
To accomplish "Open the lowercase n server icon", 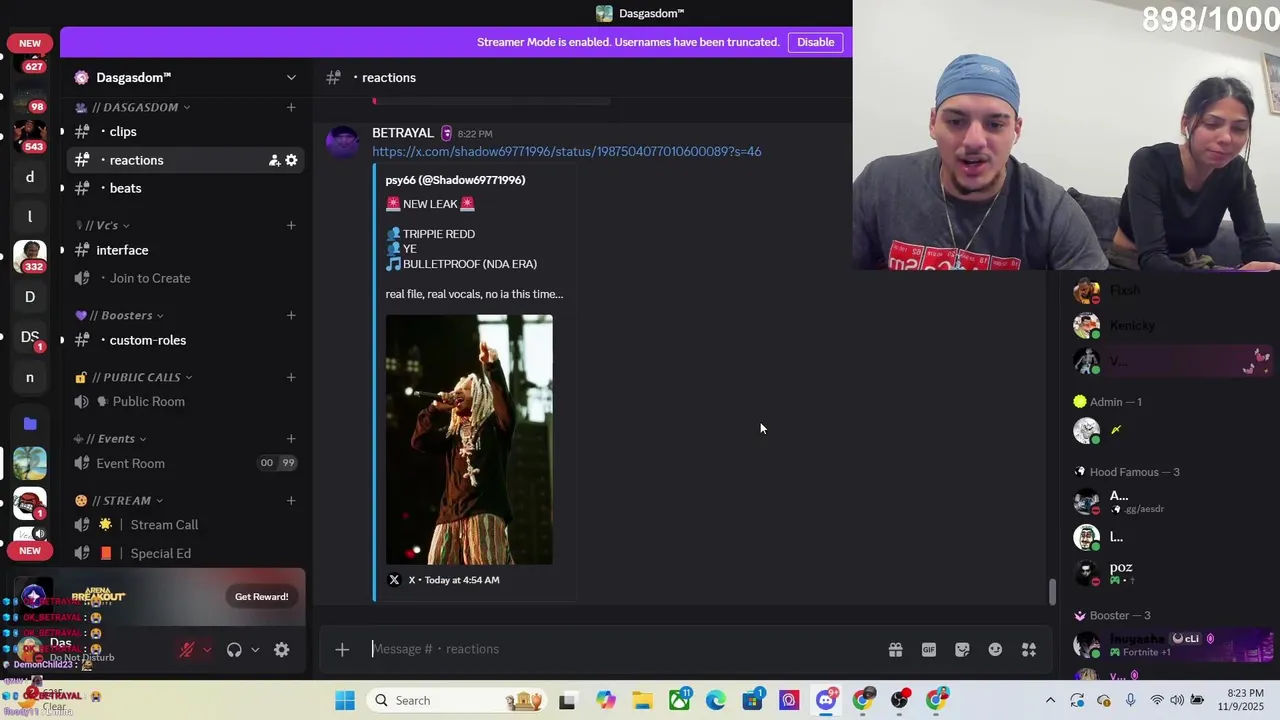I will pos(30,377).
